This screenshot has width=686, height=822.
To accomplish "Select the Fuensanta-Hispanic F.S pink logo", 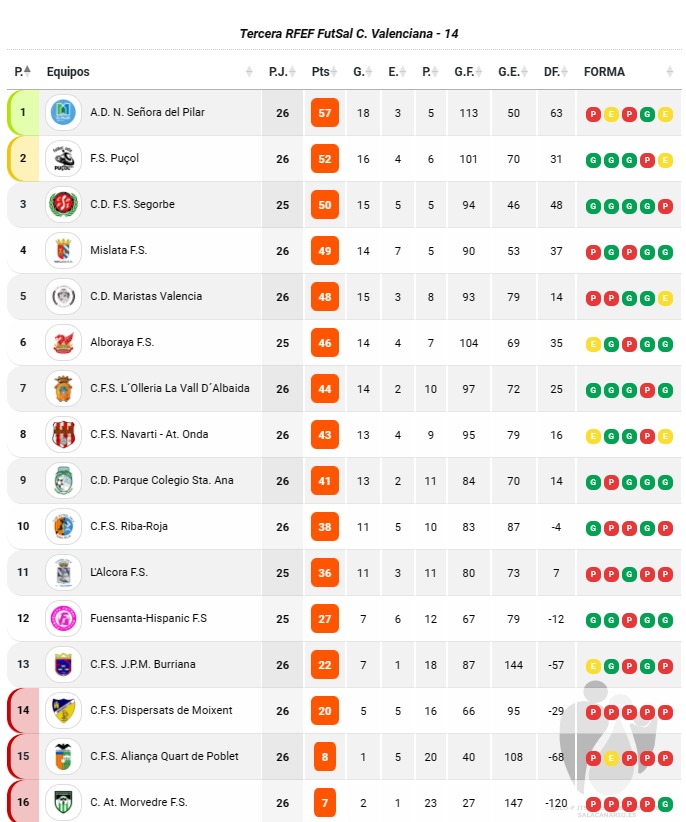I will (63, 619).
